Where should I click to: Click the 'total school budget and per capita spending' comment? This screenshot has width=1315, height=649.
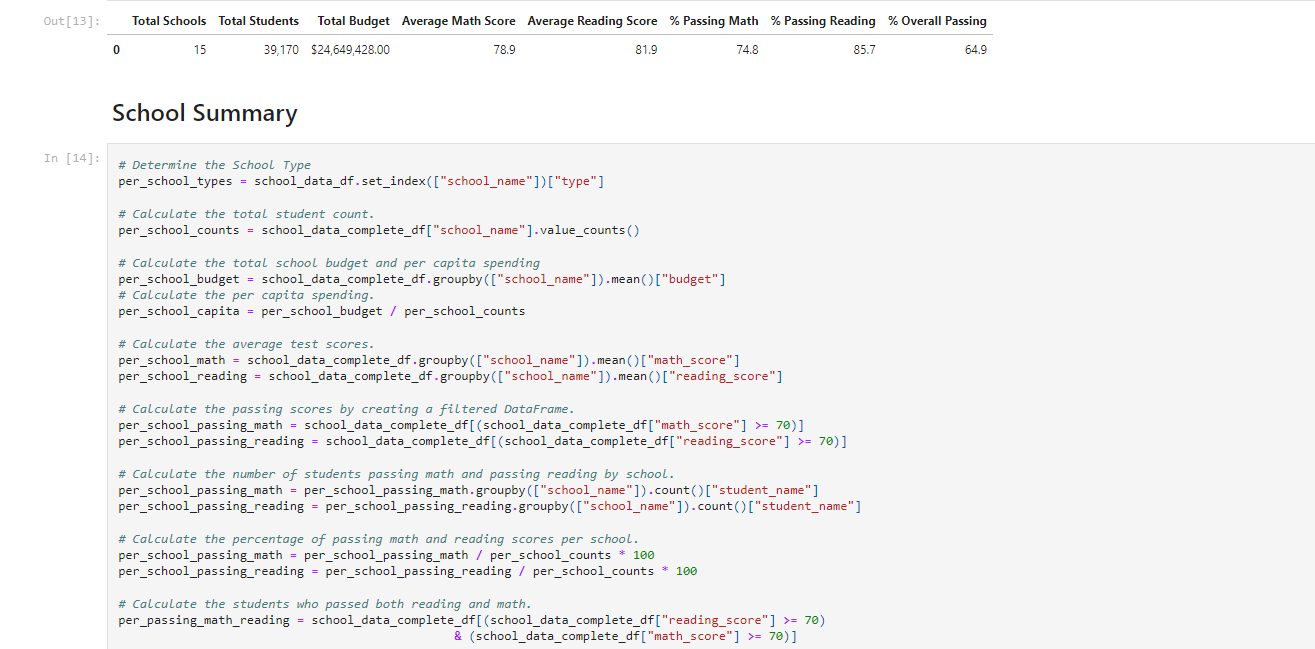(329, 263)
